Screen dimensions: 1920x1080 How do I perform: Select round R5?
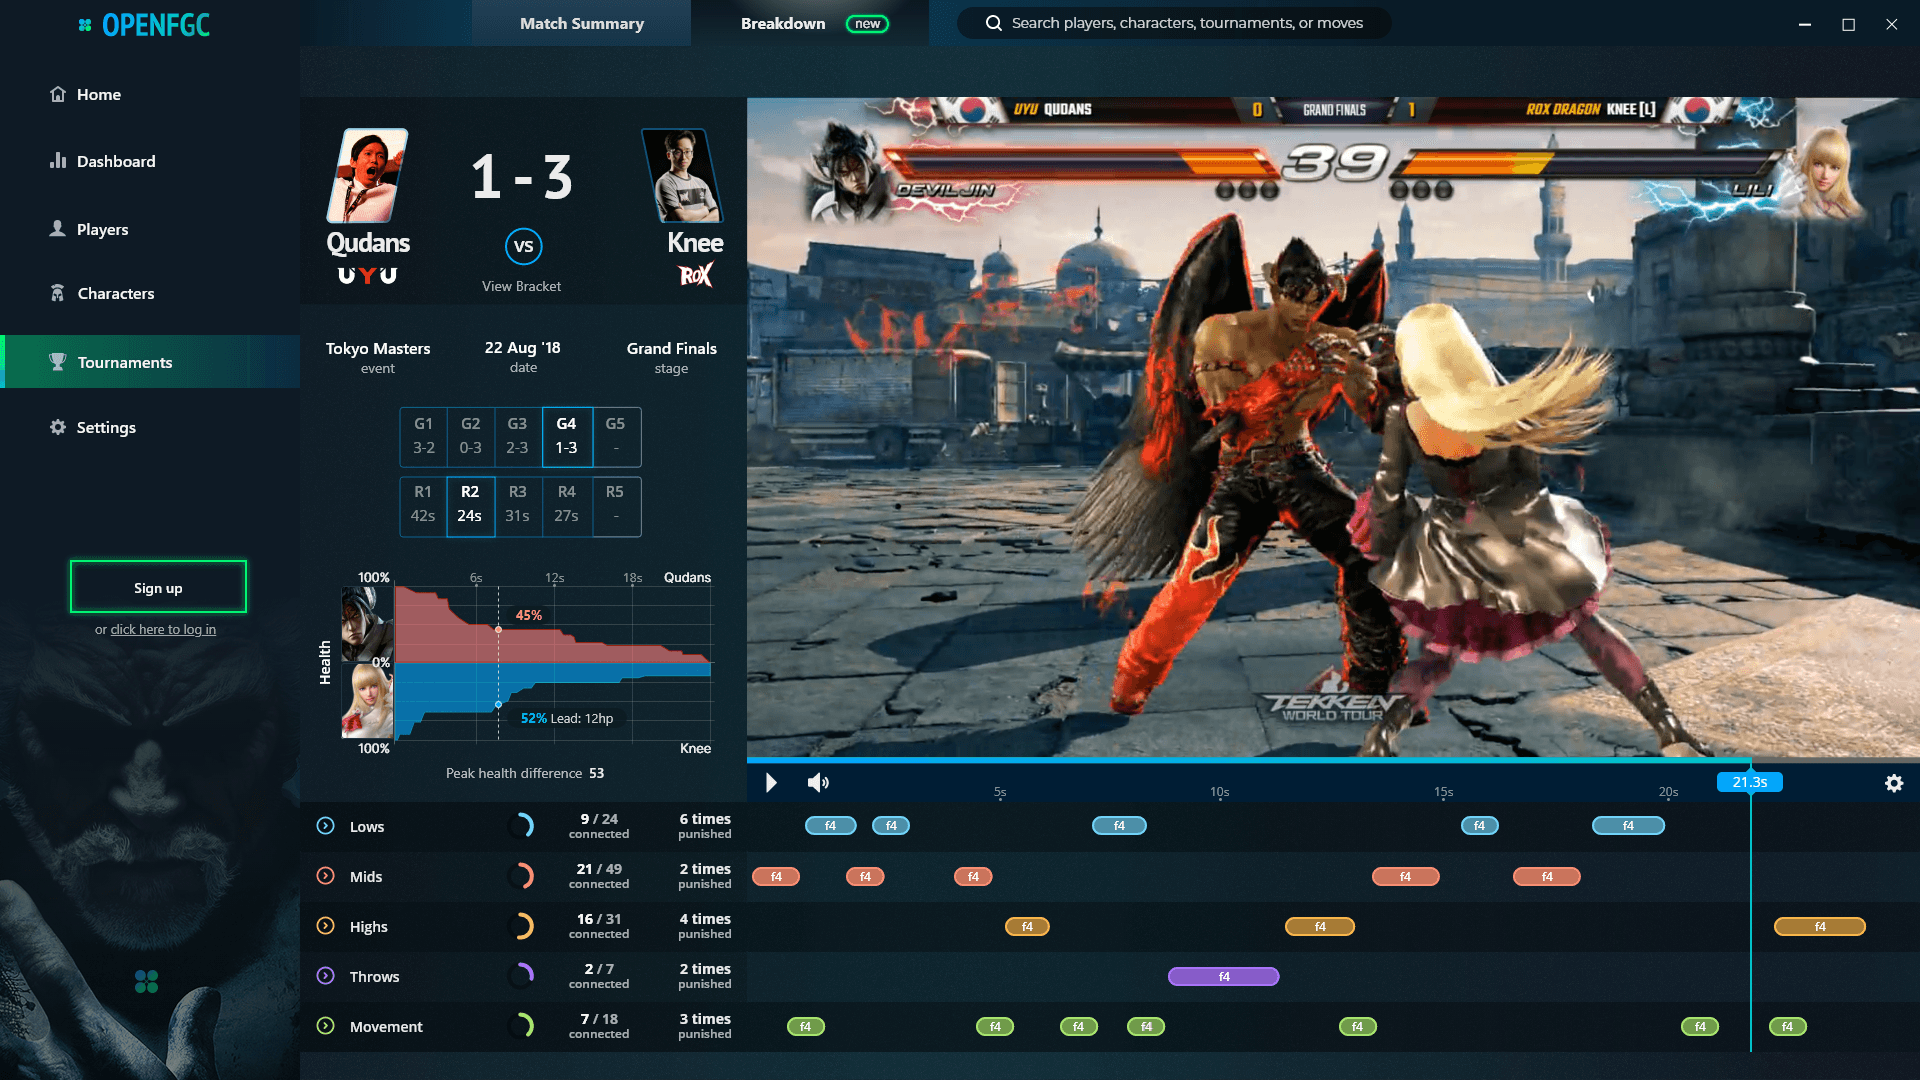coord(616,505)
